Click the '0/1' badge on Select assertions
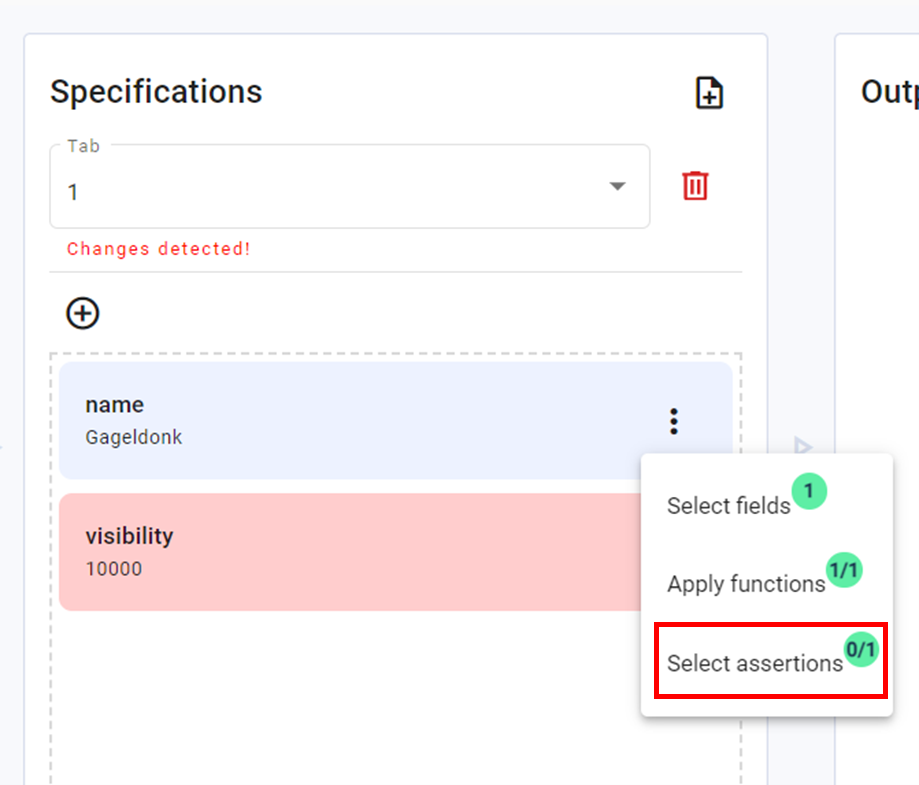Viewport: 919px width, 785px height. [x=861, y=650]
